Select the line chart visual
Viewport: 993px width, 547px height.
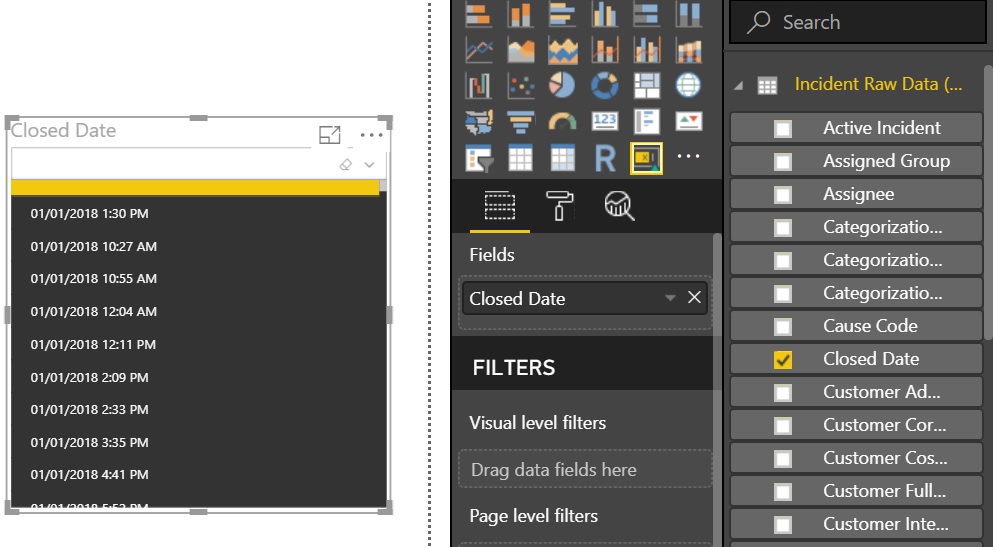pyautogui.click(x=478, y=50)
